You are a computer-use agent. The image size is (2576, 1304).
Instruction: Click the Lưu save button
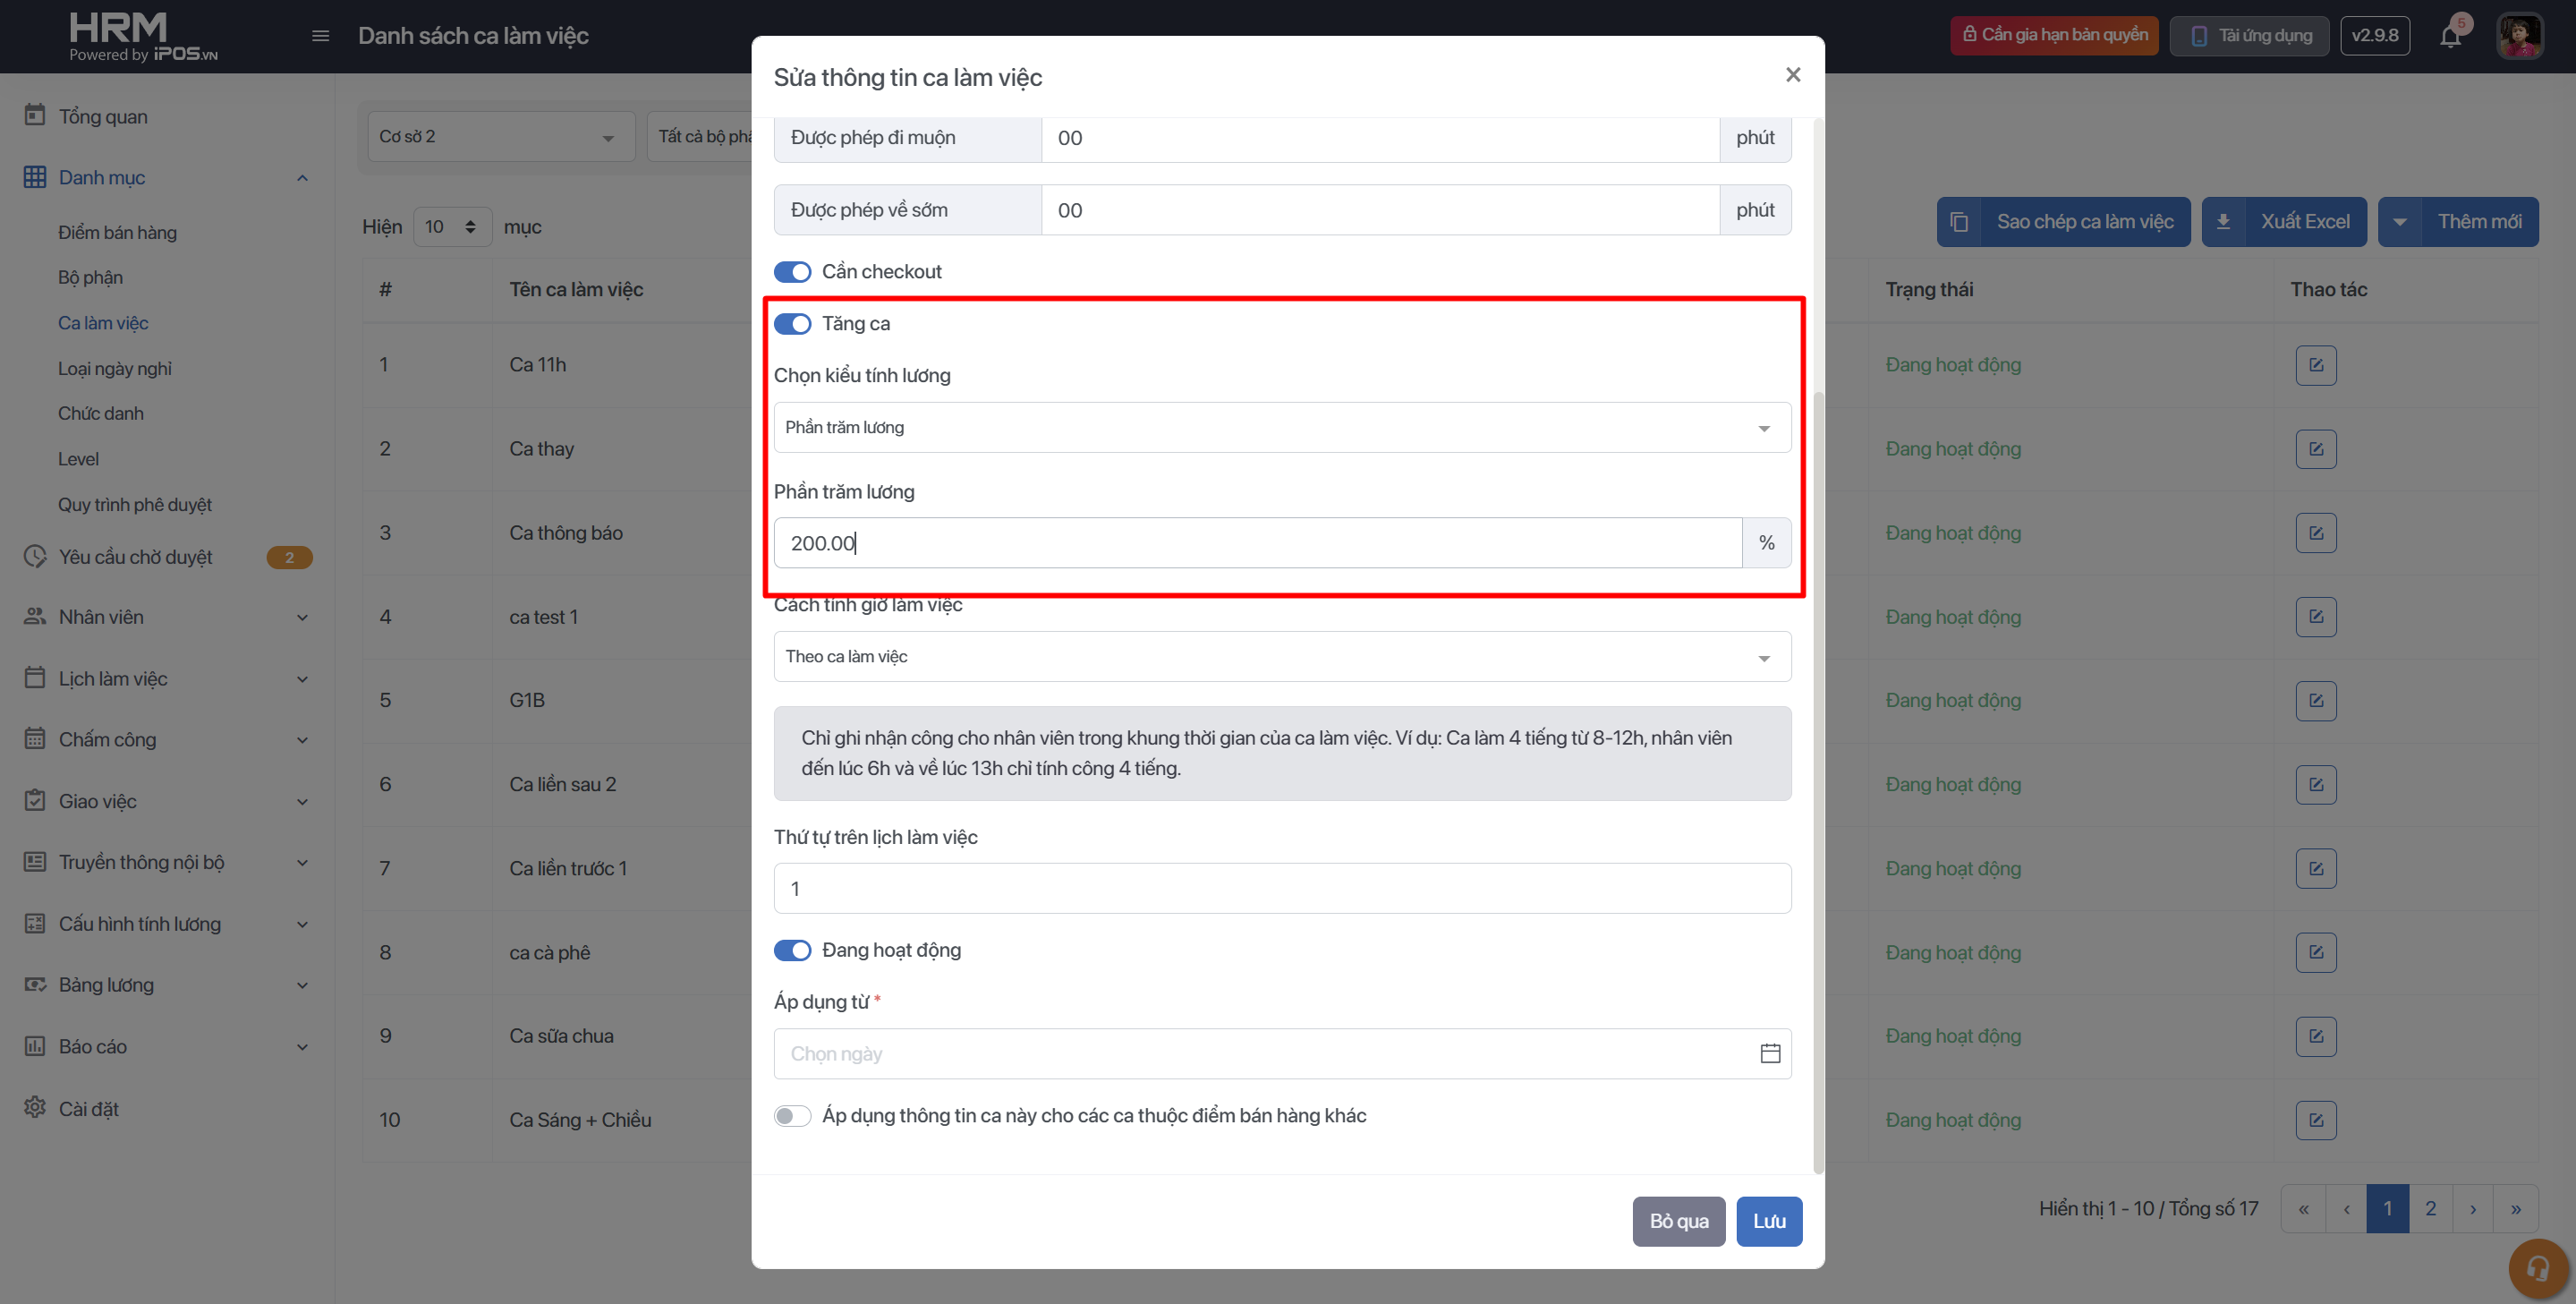pyautogui.click(x=1768, y=1221)
